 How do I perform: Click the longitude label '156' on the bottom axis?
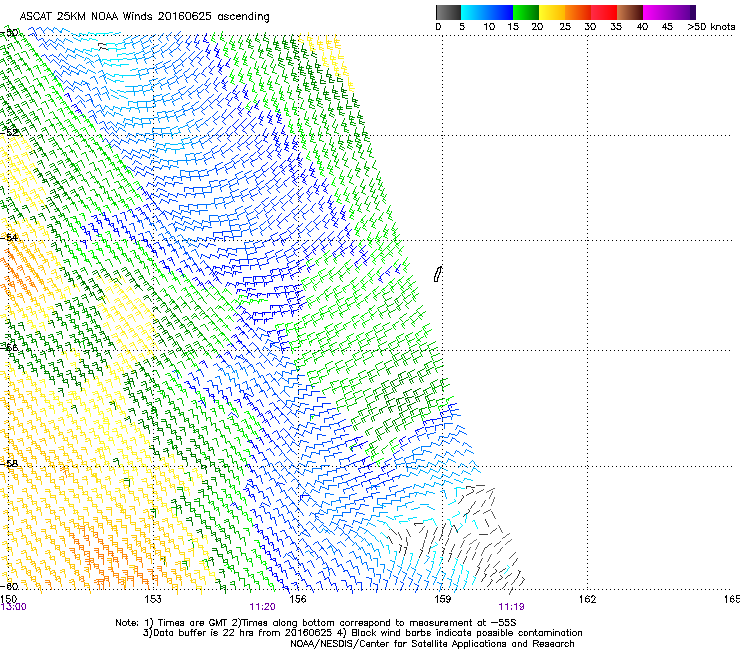point(298,599)
